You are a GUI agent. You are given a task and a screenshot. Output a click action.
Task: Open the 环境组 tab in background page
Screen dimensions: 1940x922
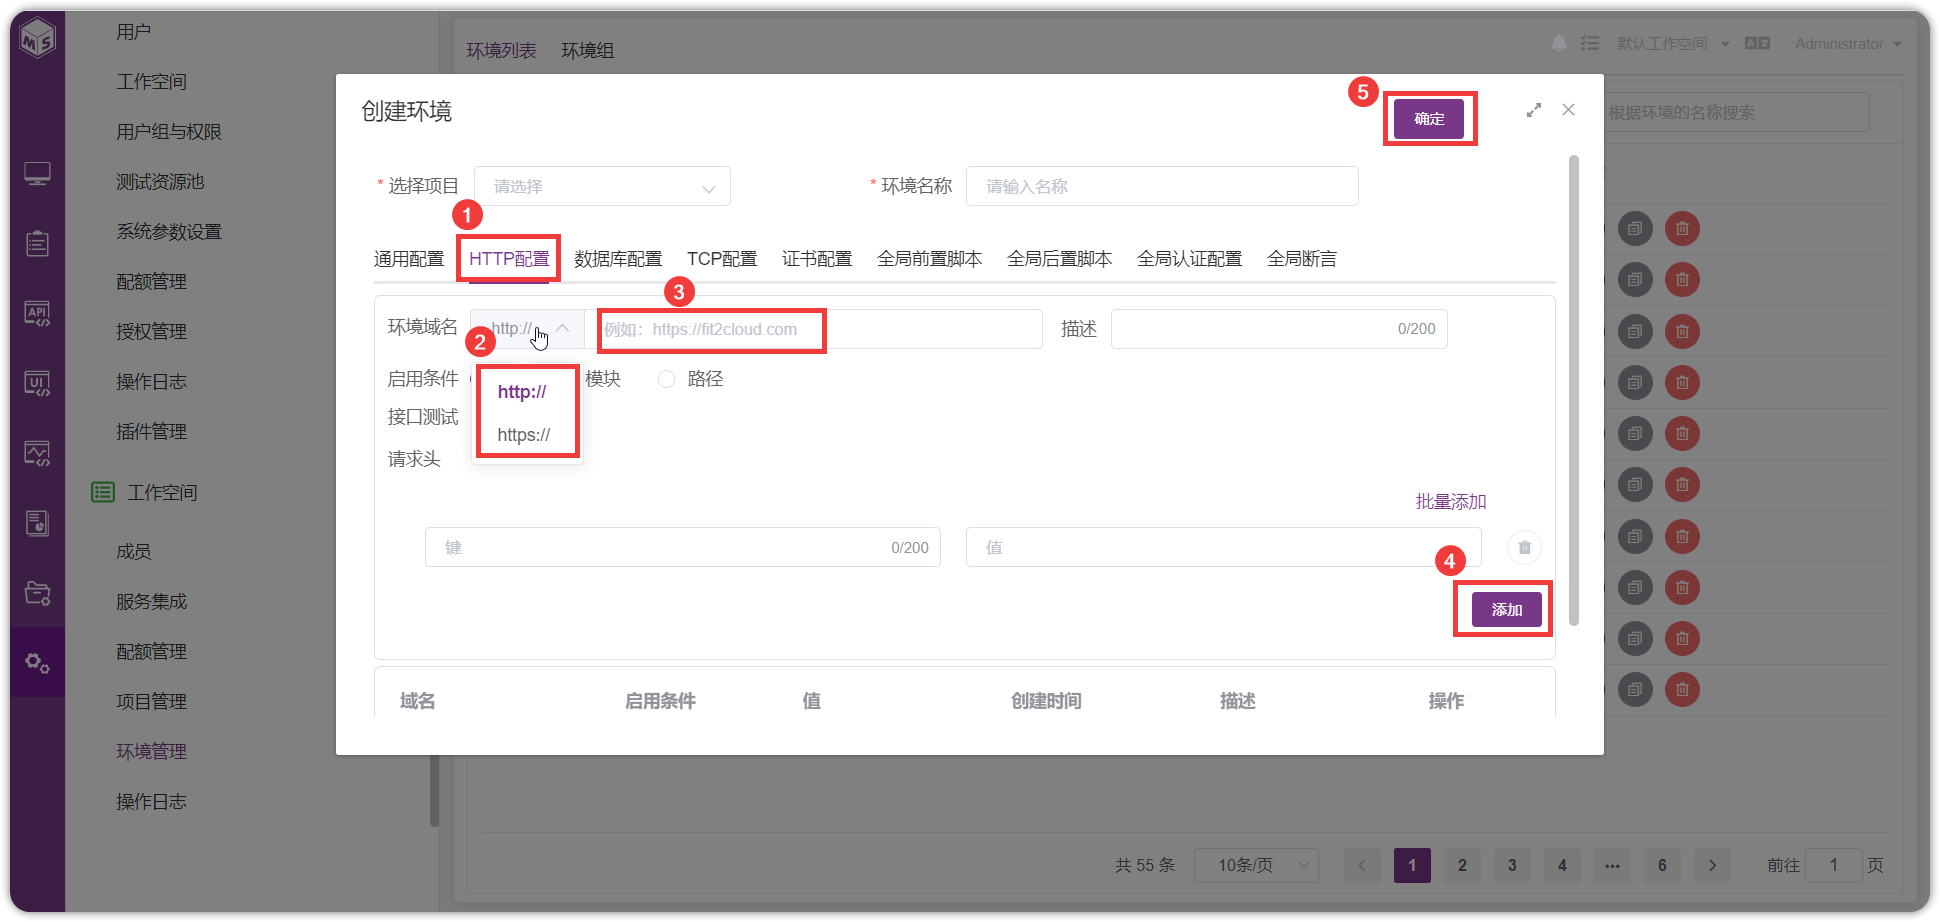[587, 51]
